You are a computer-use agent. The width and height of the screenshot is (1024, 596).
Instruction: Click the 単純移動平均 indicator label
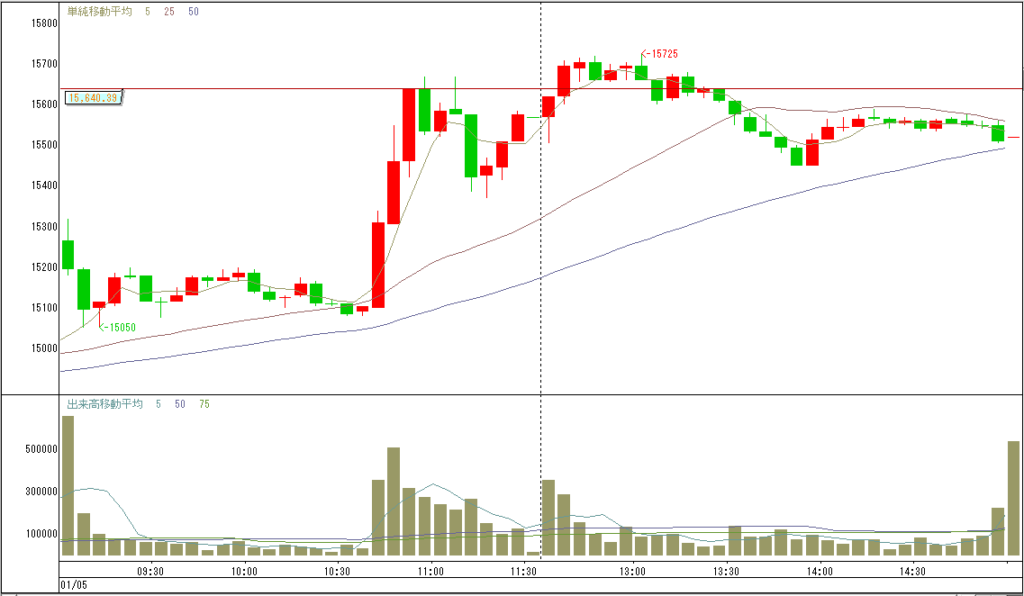point(99,11)
